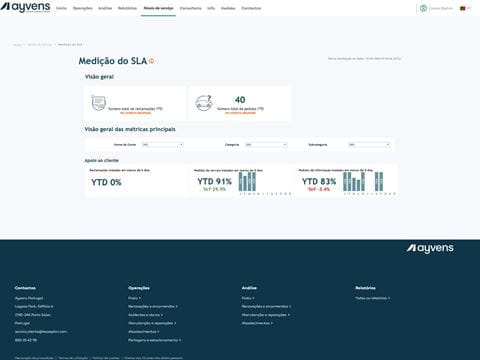Click the YTD 83% bar chart
Screen dimensions: 480x360
point(363,182)
